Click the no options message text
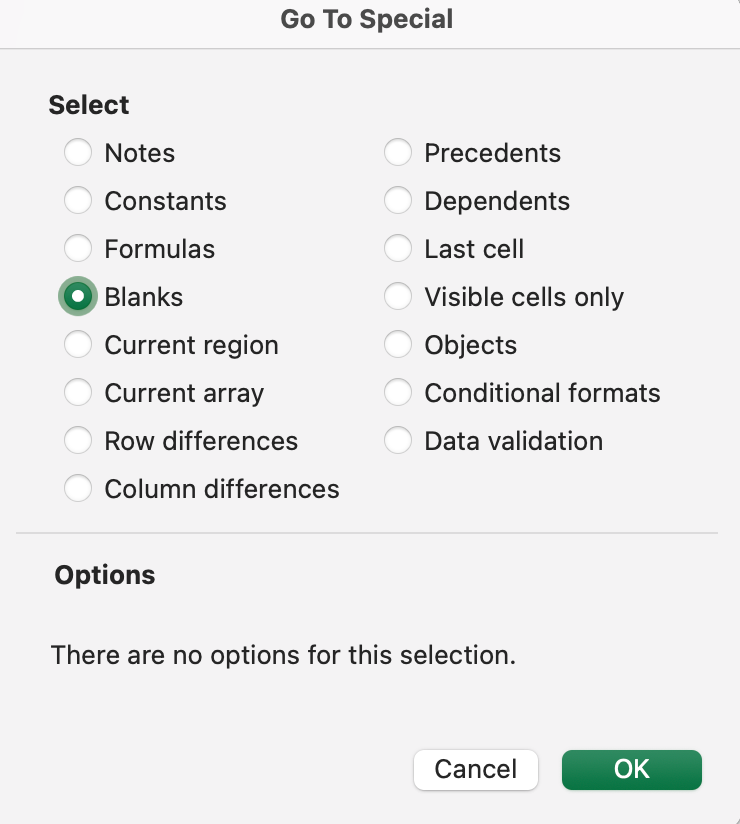The height and width of the screenshot is (824, 740). pos(283,655)
